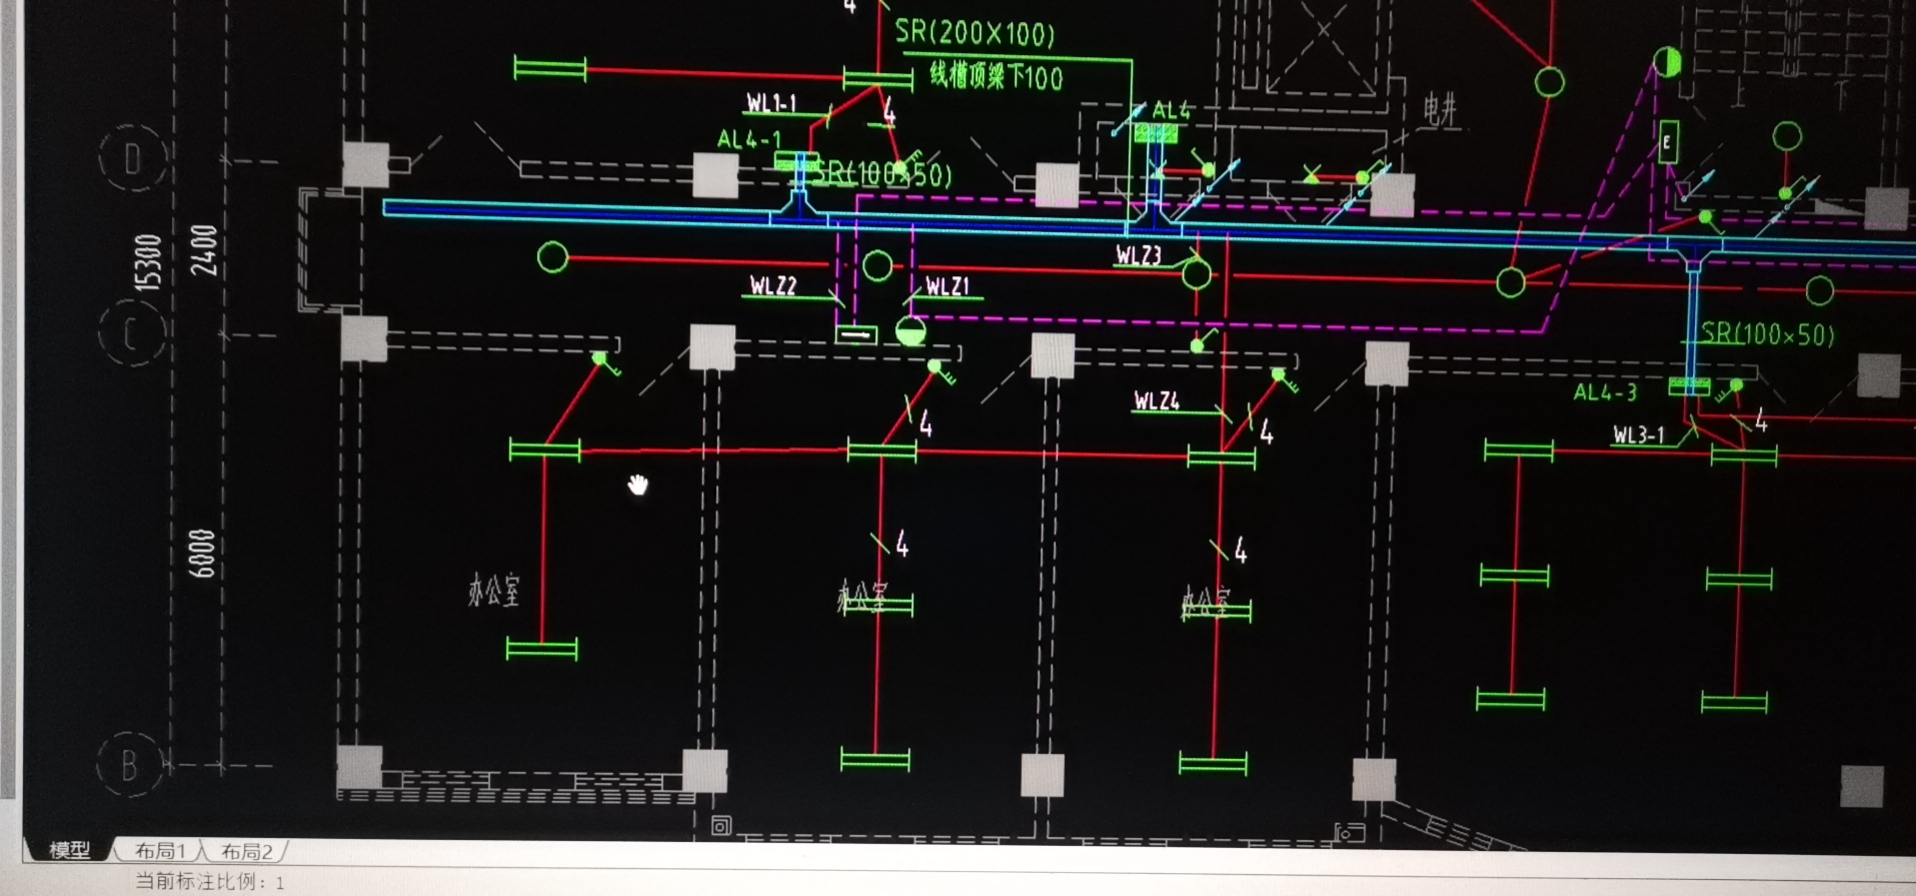1916x896 pixels.
Task: Select the SR(200X100) cable tray label
Action: [975, 33]
